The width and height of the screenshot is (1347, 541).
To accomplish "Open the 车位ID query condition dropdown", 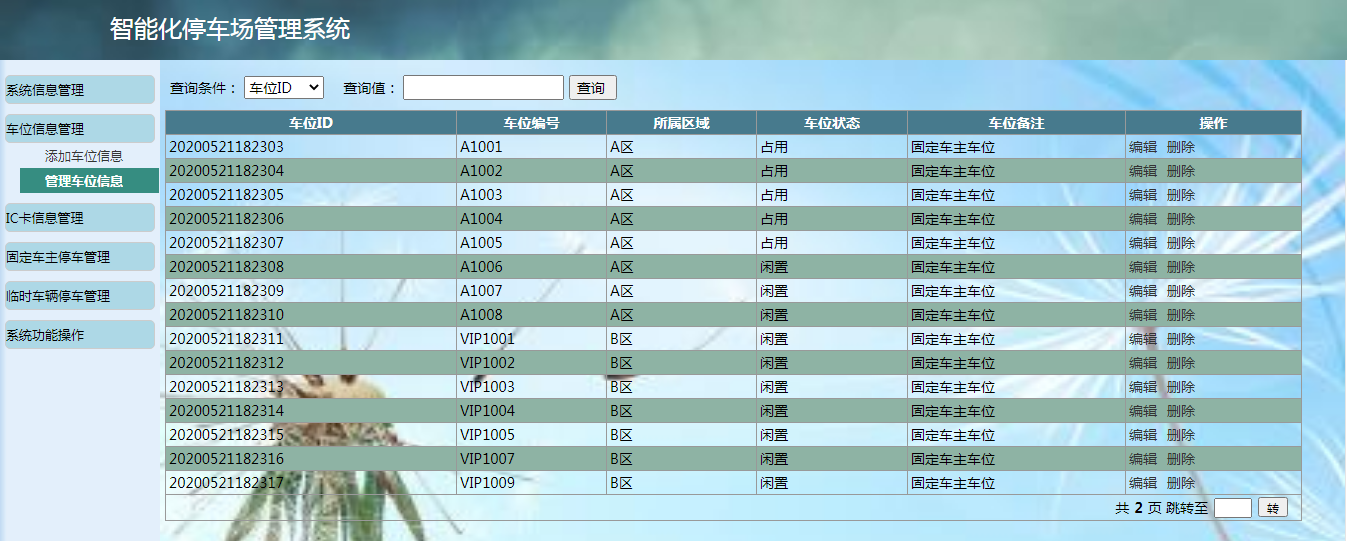I will point(284,88).
